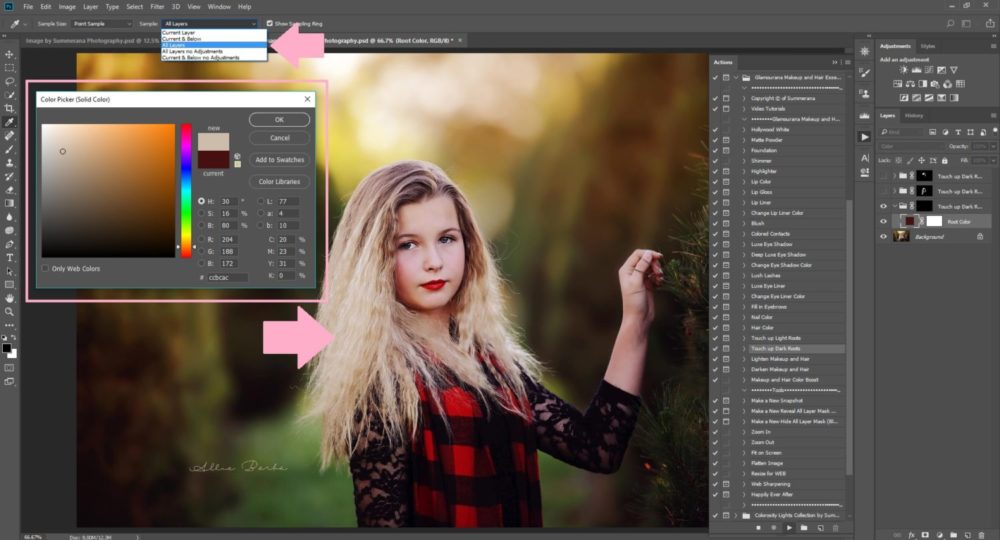Screen dimensions: 1000x540
Task: Open the Sample Size dropdown
Action: coord(101,24)
